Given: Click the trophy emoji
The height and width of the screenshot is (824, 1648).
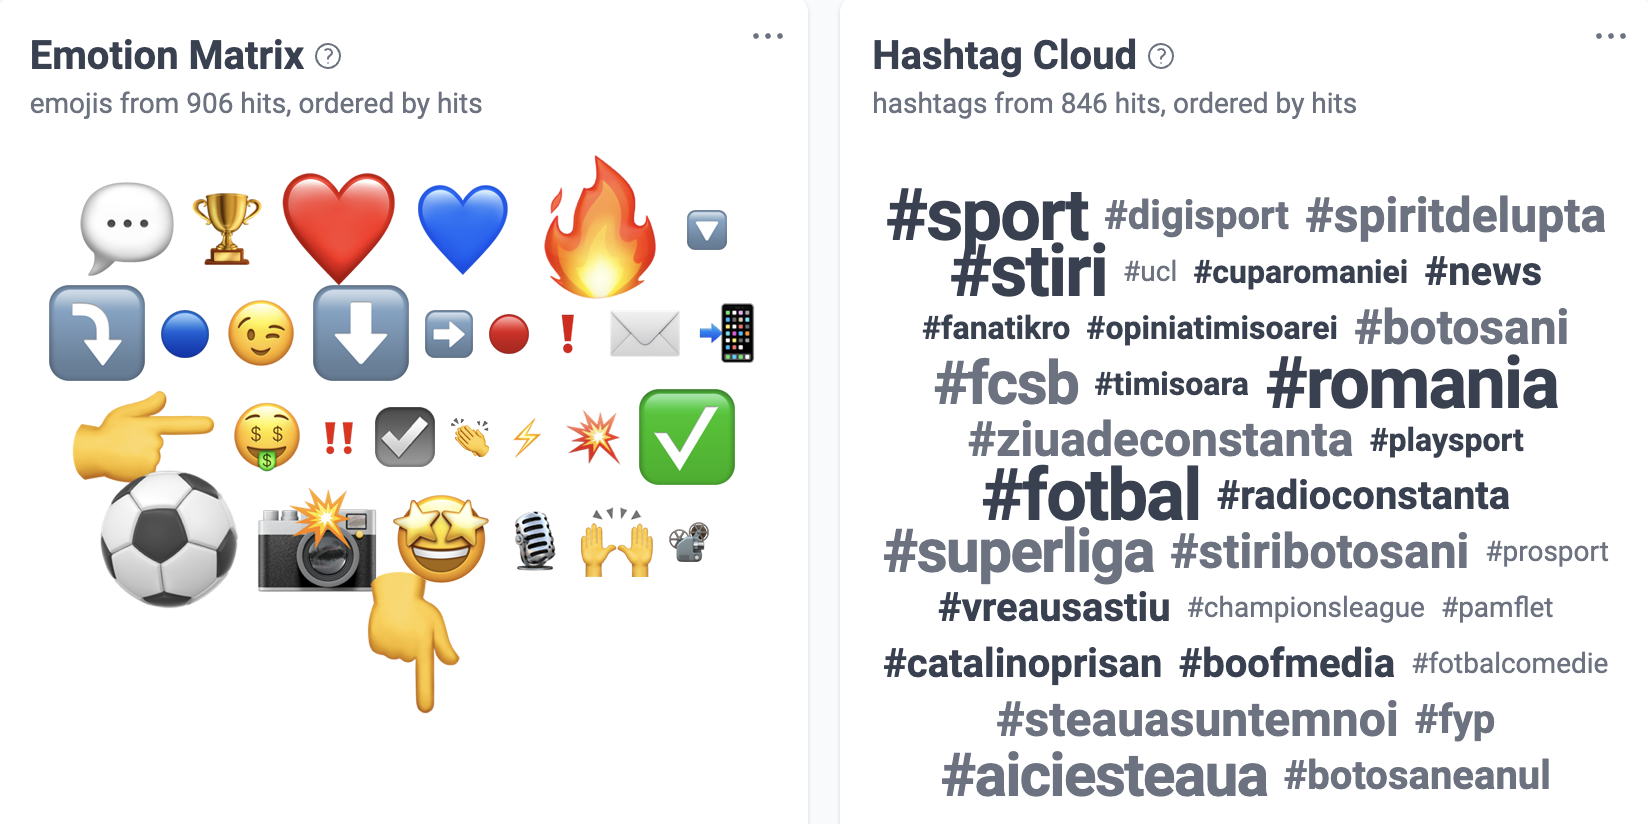Looking at the screenshot, I should pos(226,229).
